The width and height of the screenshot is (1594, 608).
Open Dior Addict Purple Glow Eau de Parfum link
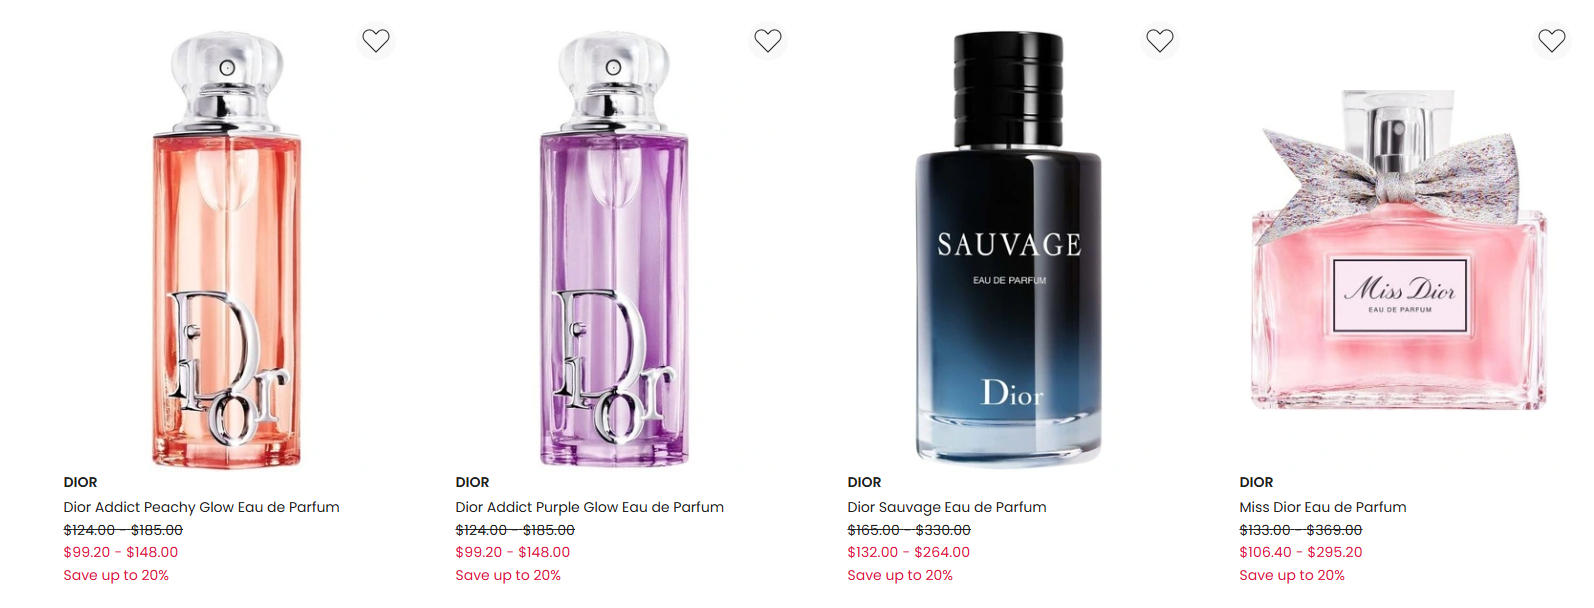tap(589, 507)
